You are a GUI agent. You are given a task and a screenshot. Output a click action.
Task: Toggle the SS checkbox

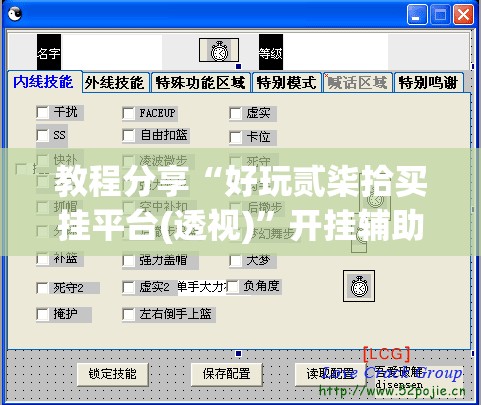click(x=43, y=135)
